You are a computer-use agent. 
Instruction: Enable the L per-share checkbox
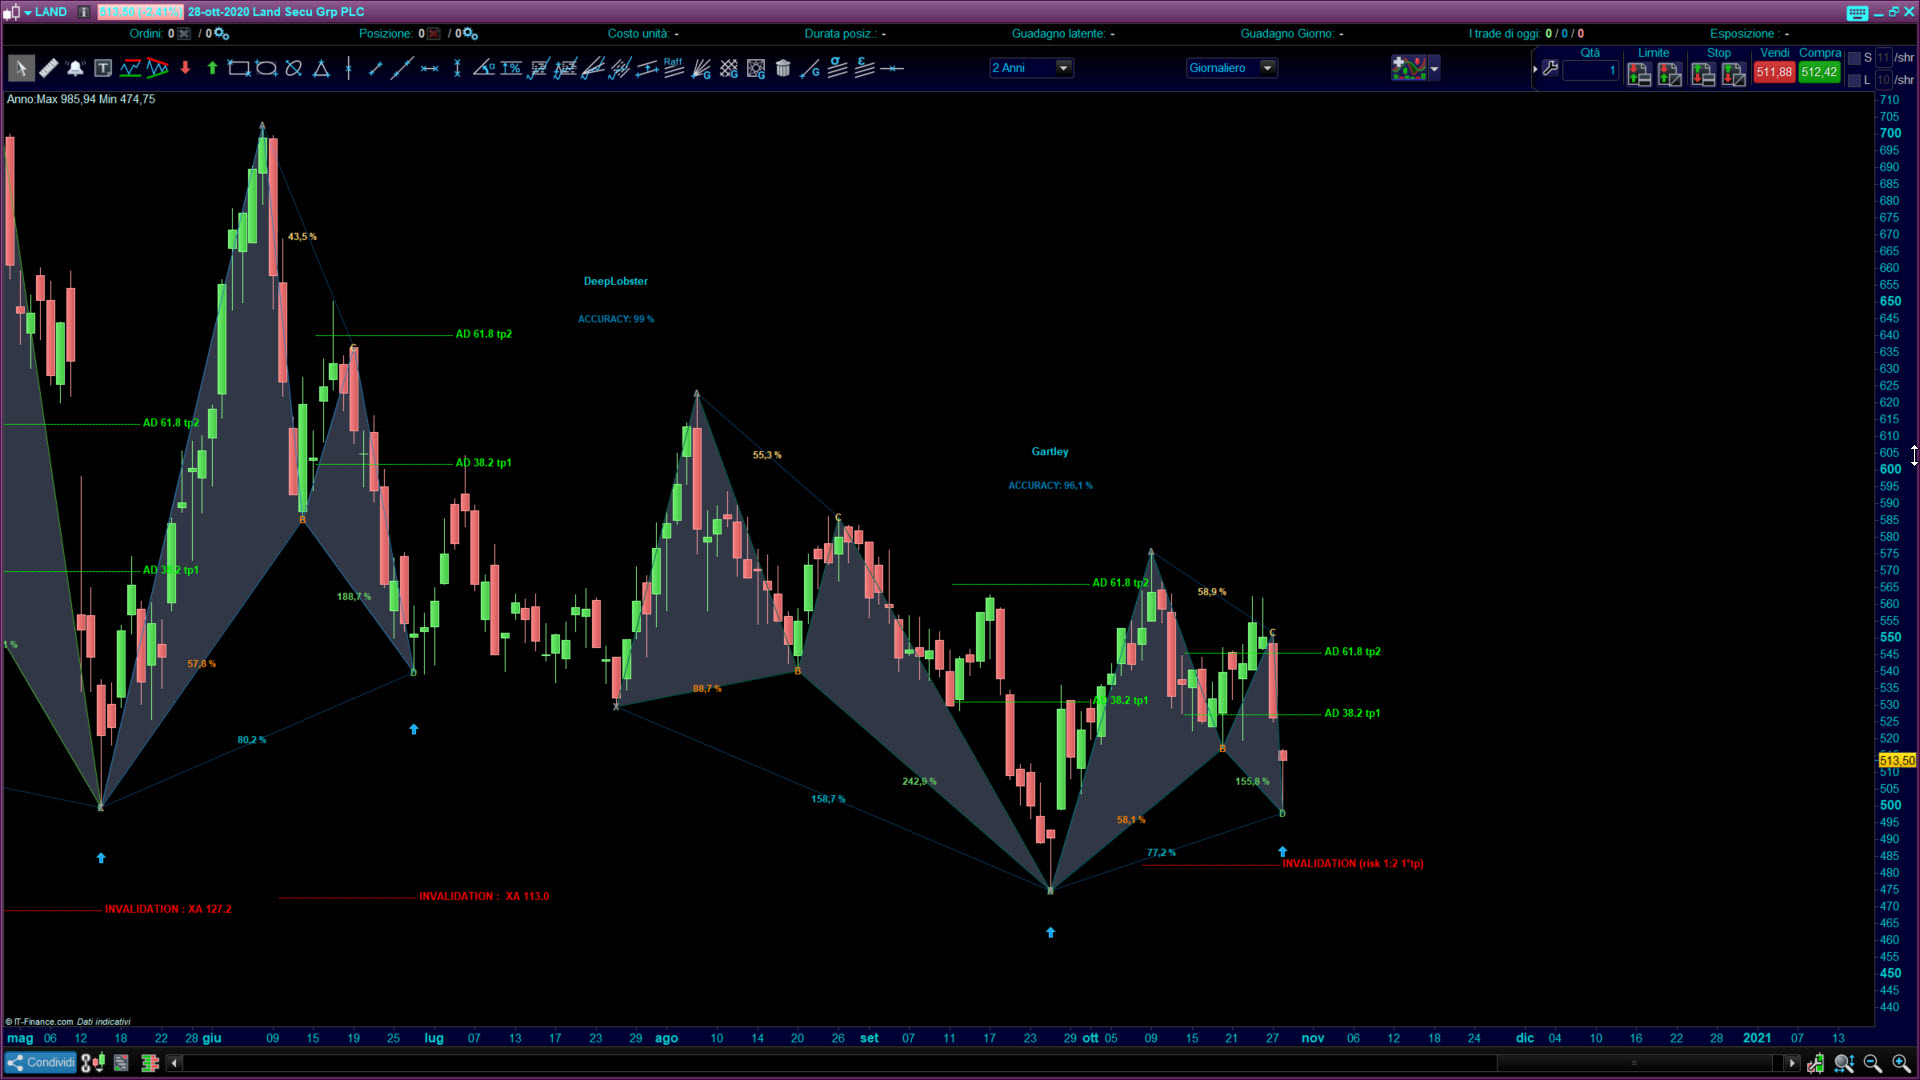[1854, 80]
